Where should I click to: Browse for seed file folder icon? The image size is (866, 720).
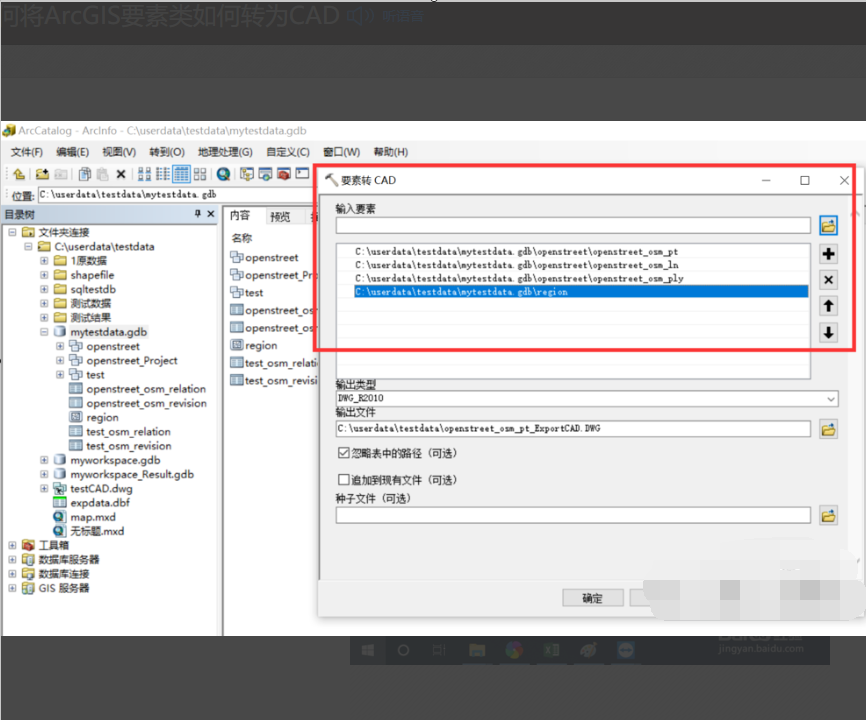click(828, 516)
